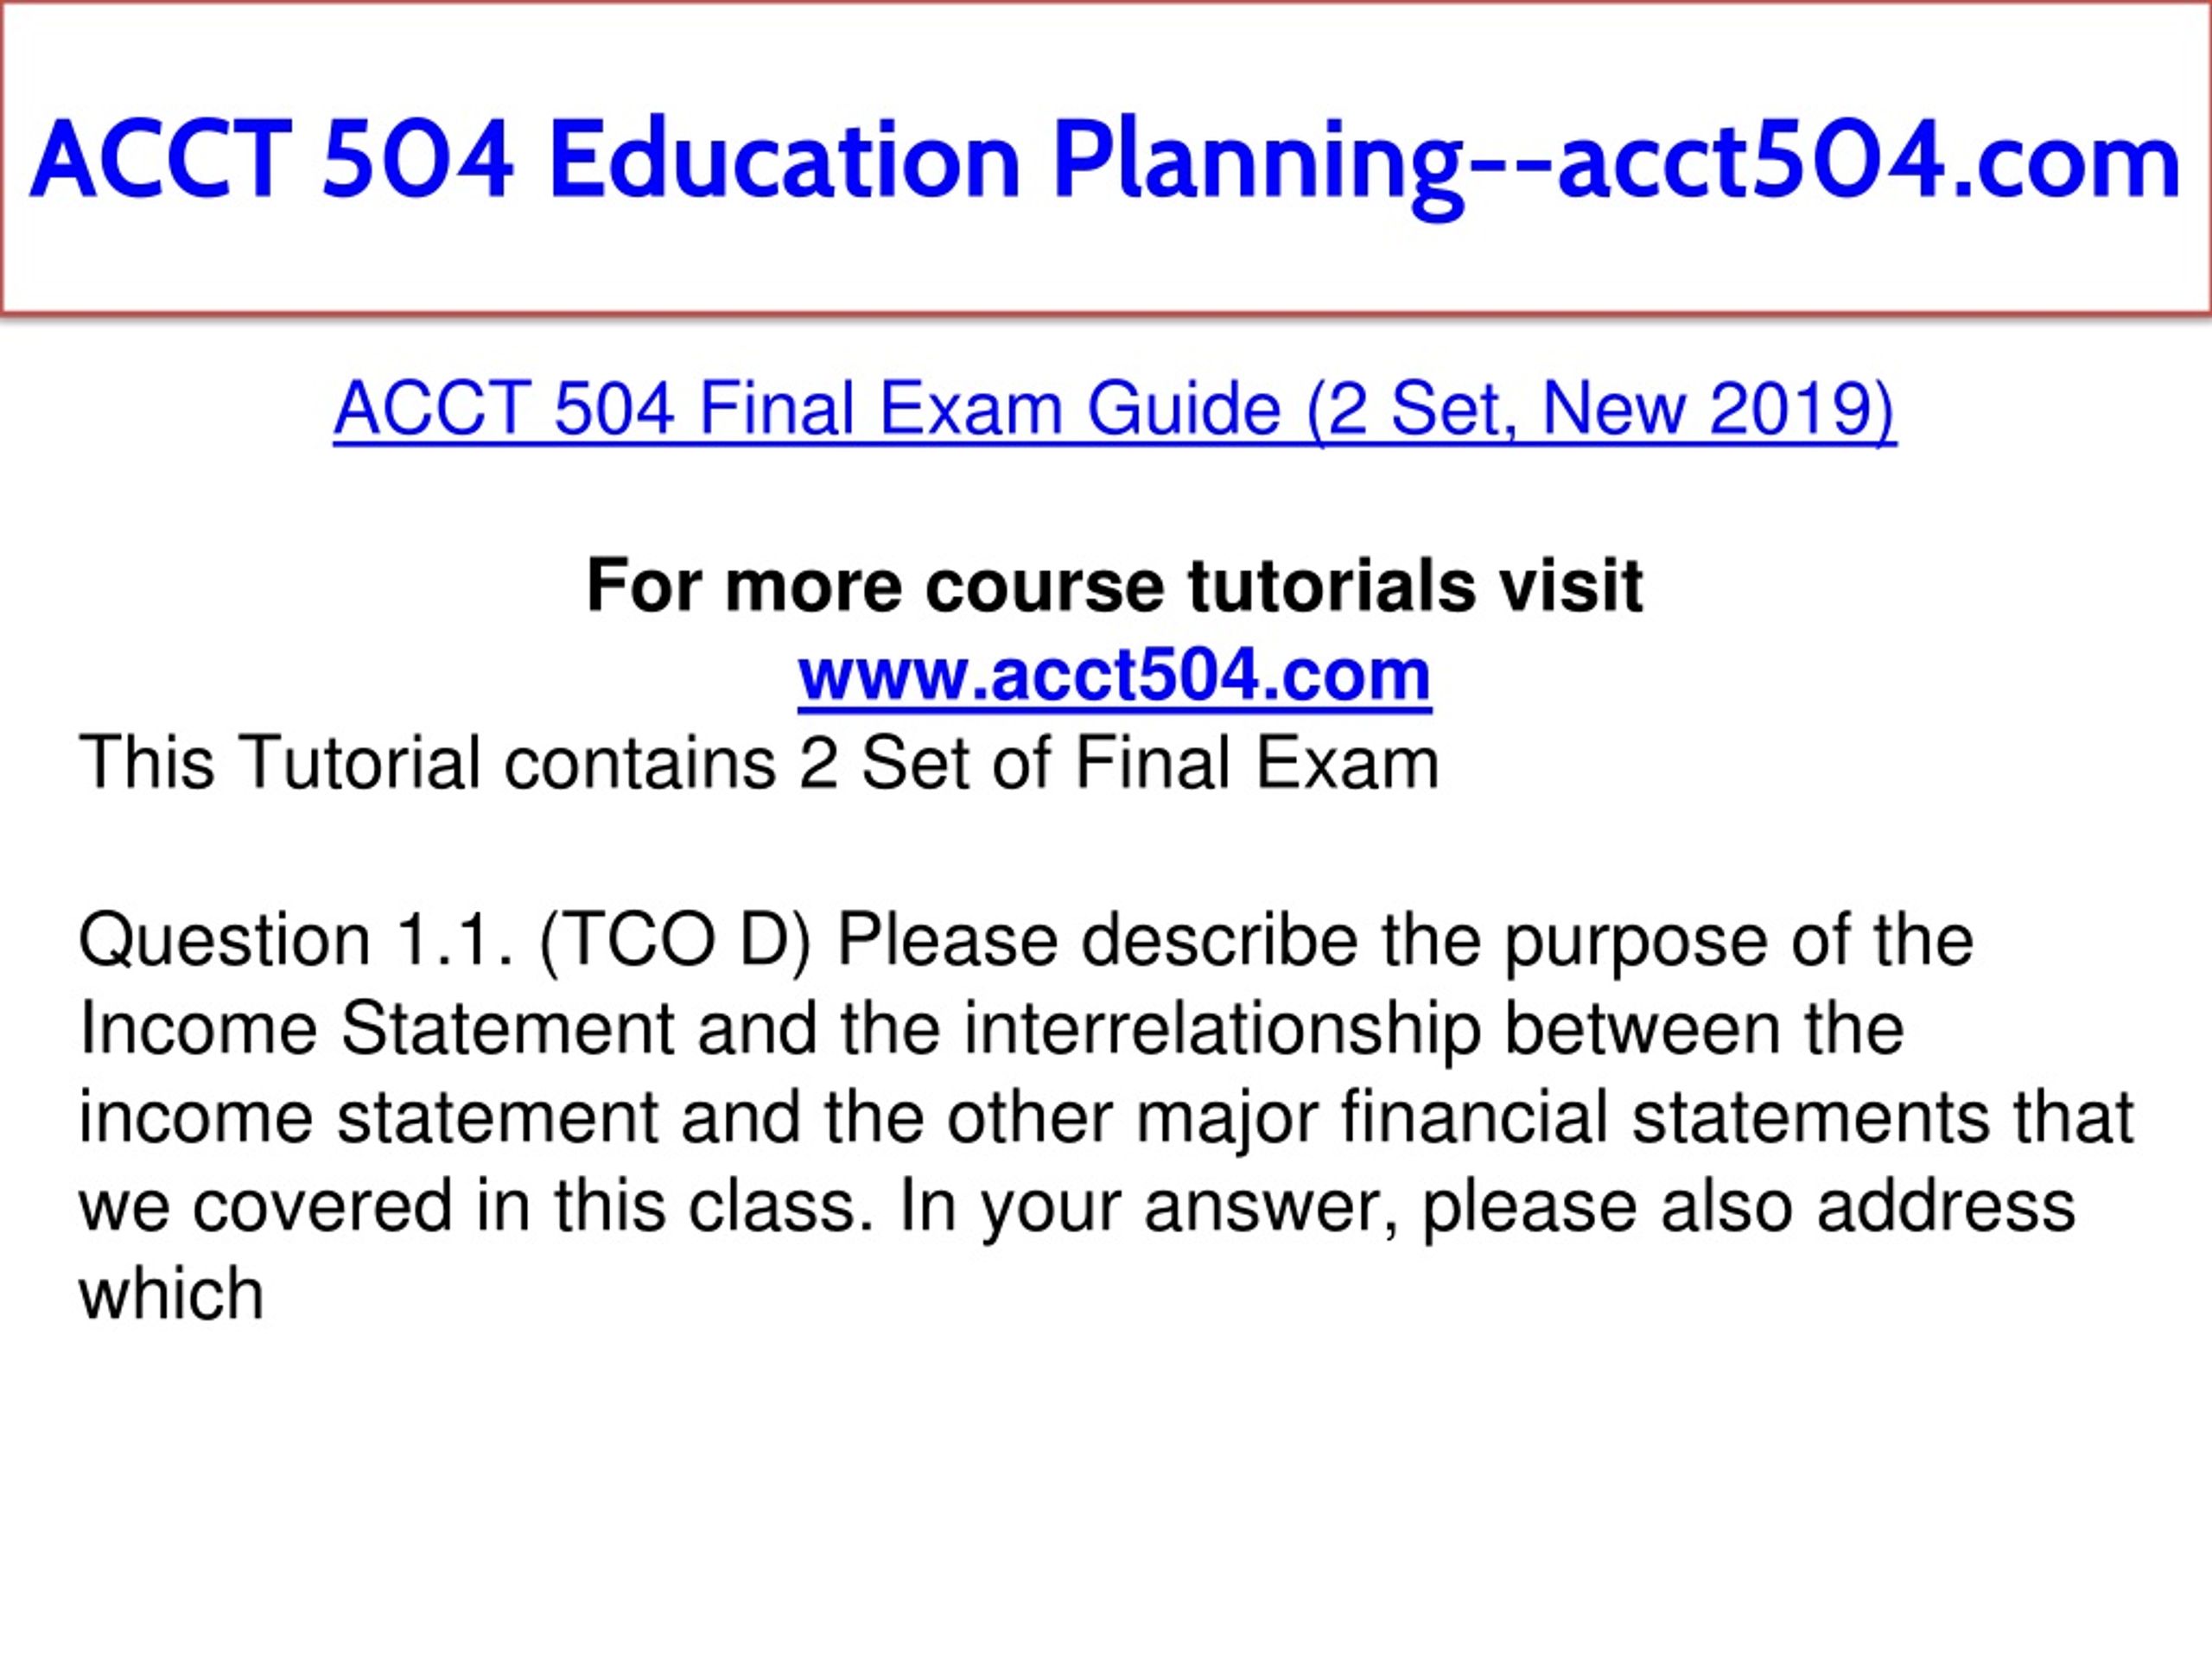This screenshot has height=1659, width=2212.
Task: Open the ACCT 504 Final Exam Guide link
Action: click(1114, 409)
